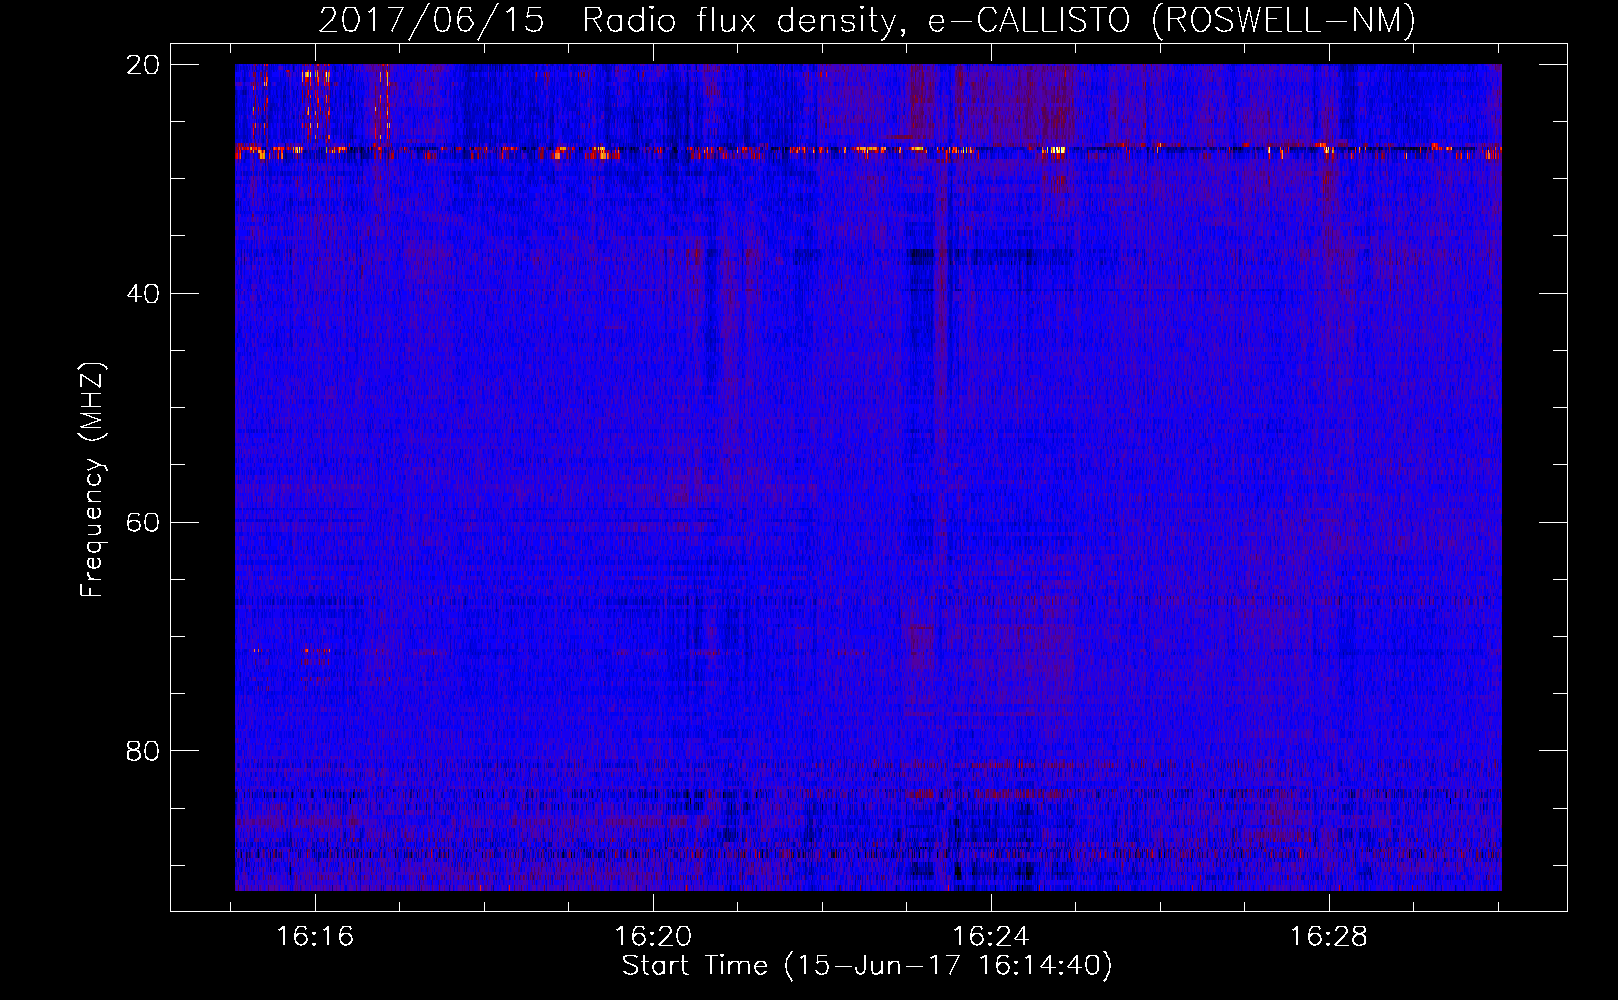Image resolution: width=1618 pixels, height=1000 pixels.
Task: Click the 16:16 time tick label
Action: point(315,936)
